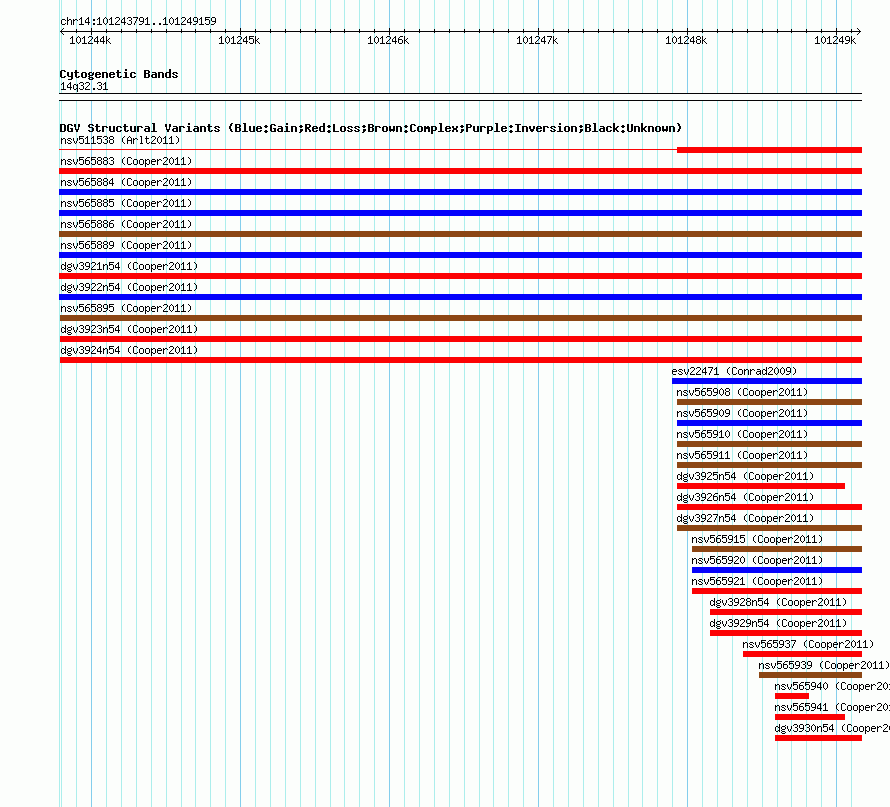Viewport: 890px width, 807px height.
Task: Select the nsv565883 (Cooper2011) label
Action: pyautogui.click(x=126, y=161)
